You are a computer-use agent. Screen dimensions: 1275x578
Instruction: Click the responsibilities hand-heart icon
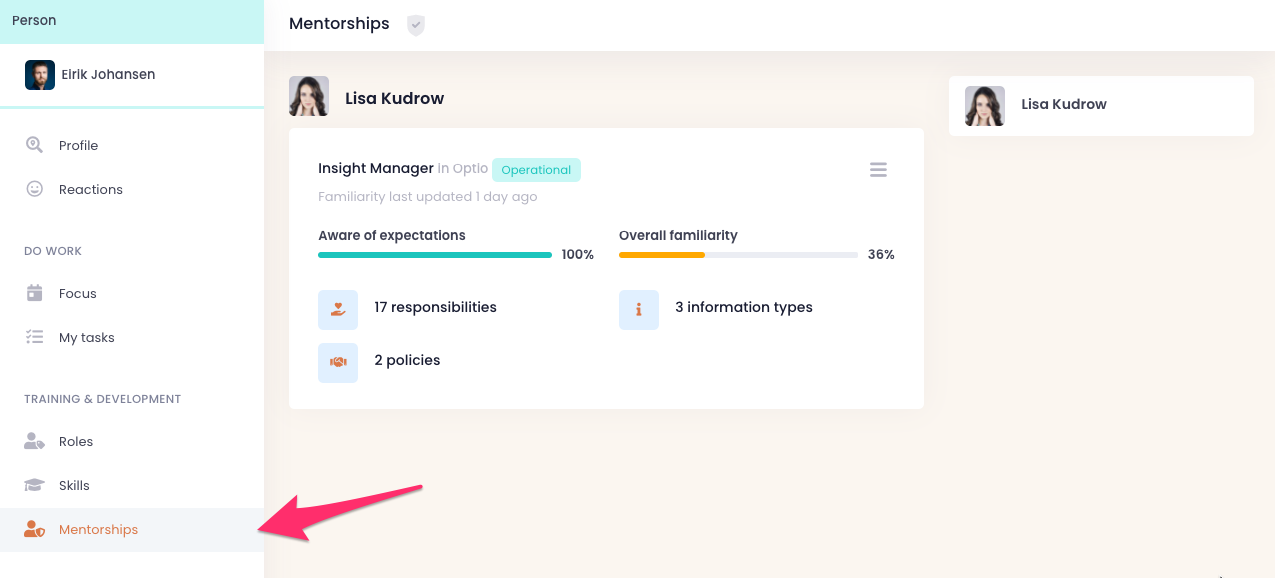pyautogui.click(x=338, y=310)
